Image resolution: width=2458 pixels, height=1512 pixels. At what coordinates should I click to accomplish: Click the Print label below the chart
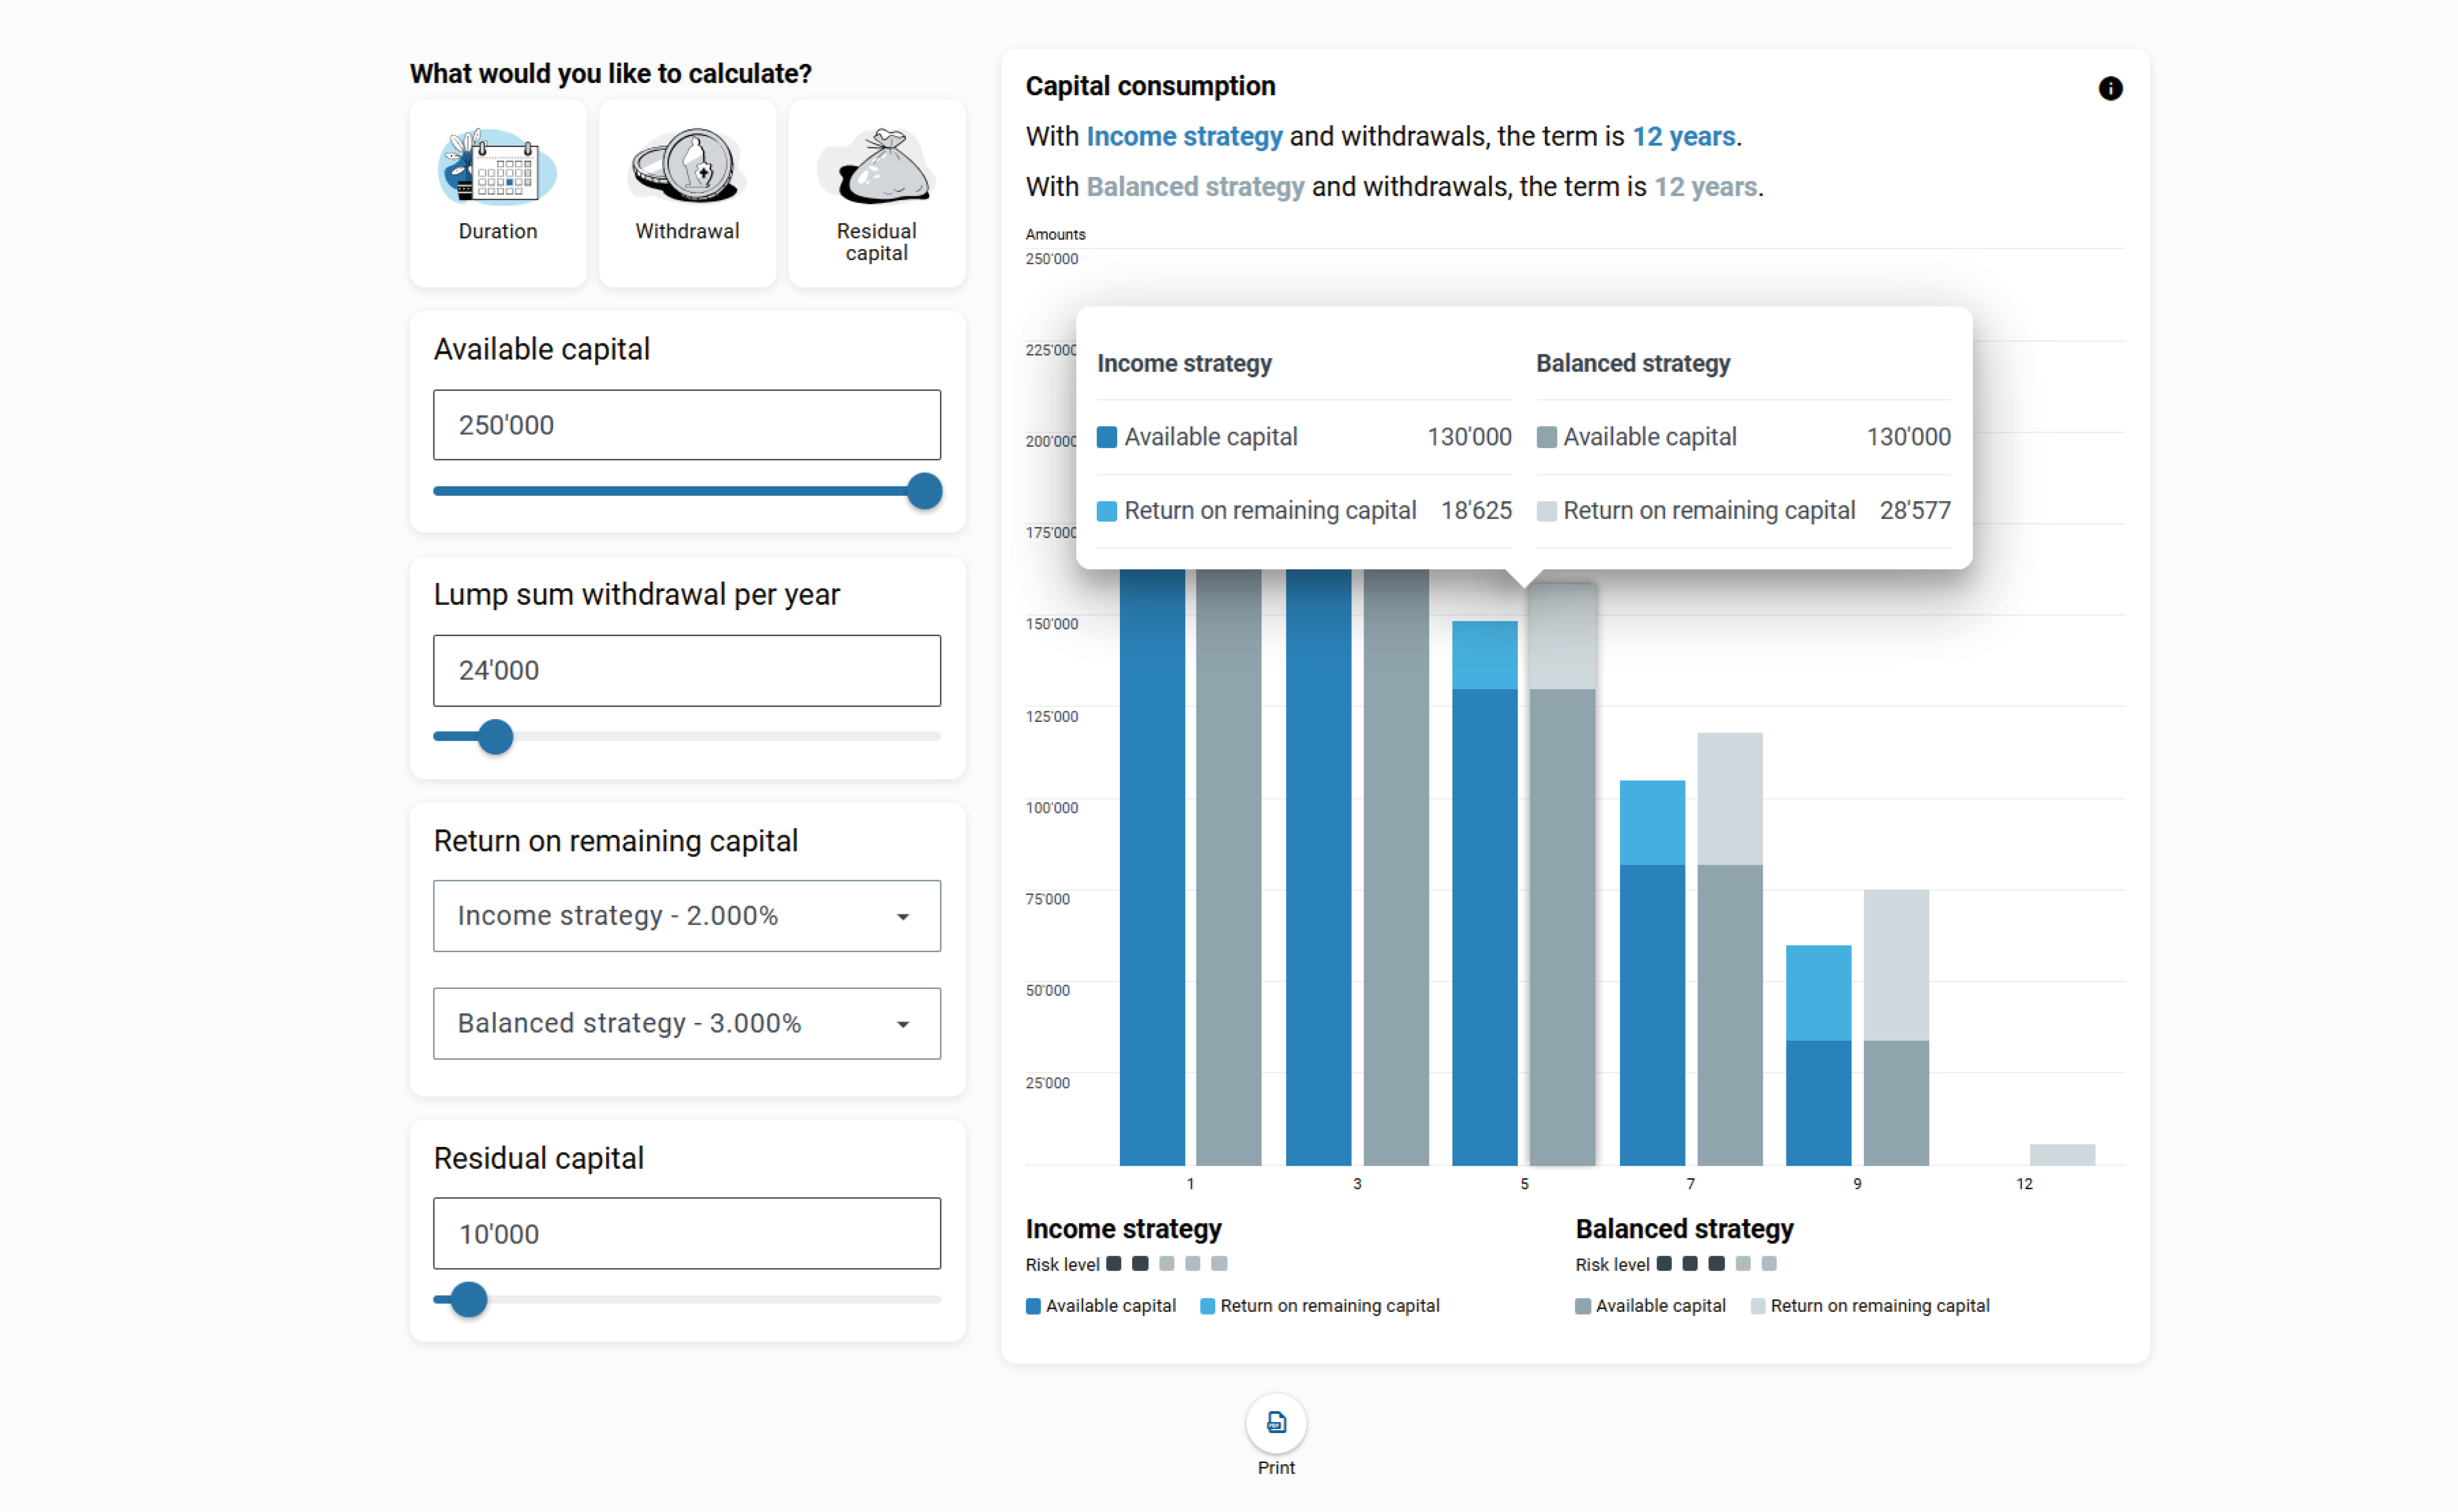coord(1276,1467)
